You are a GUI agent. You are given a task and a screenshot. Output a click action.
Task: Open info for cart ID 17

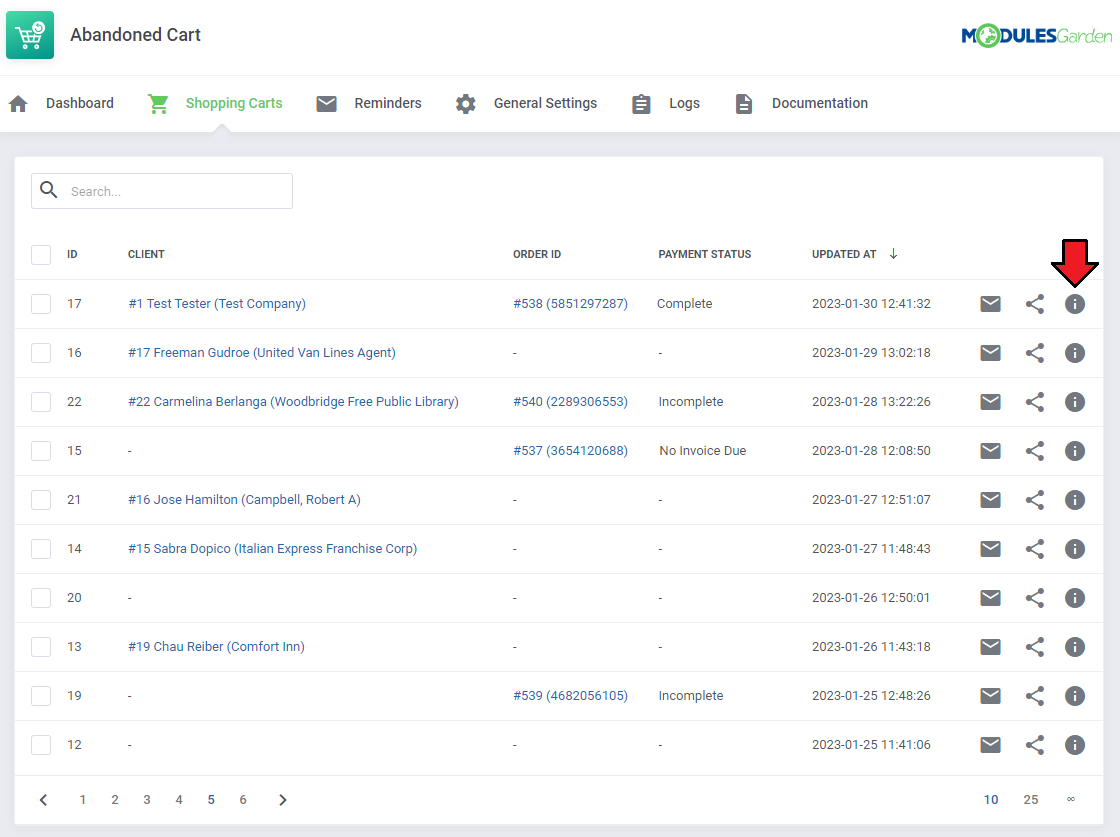(1074, 304)
